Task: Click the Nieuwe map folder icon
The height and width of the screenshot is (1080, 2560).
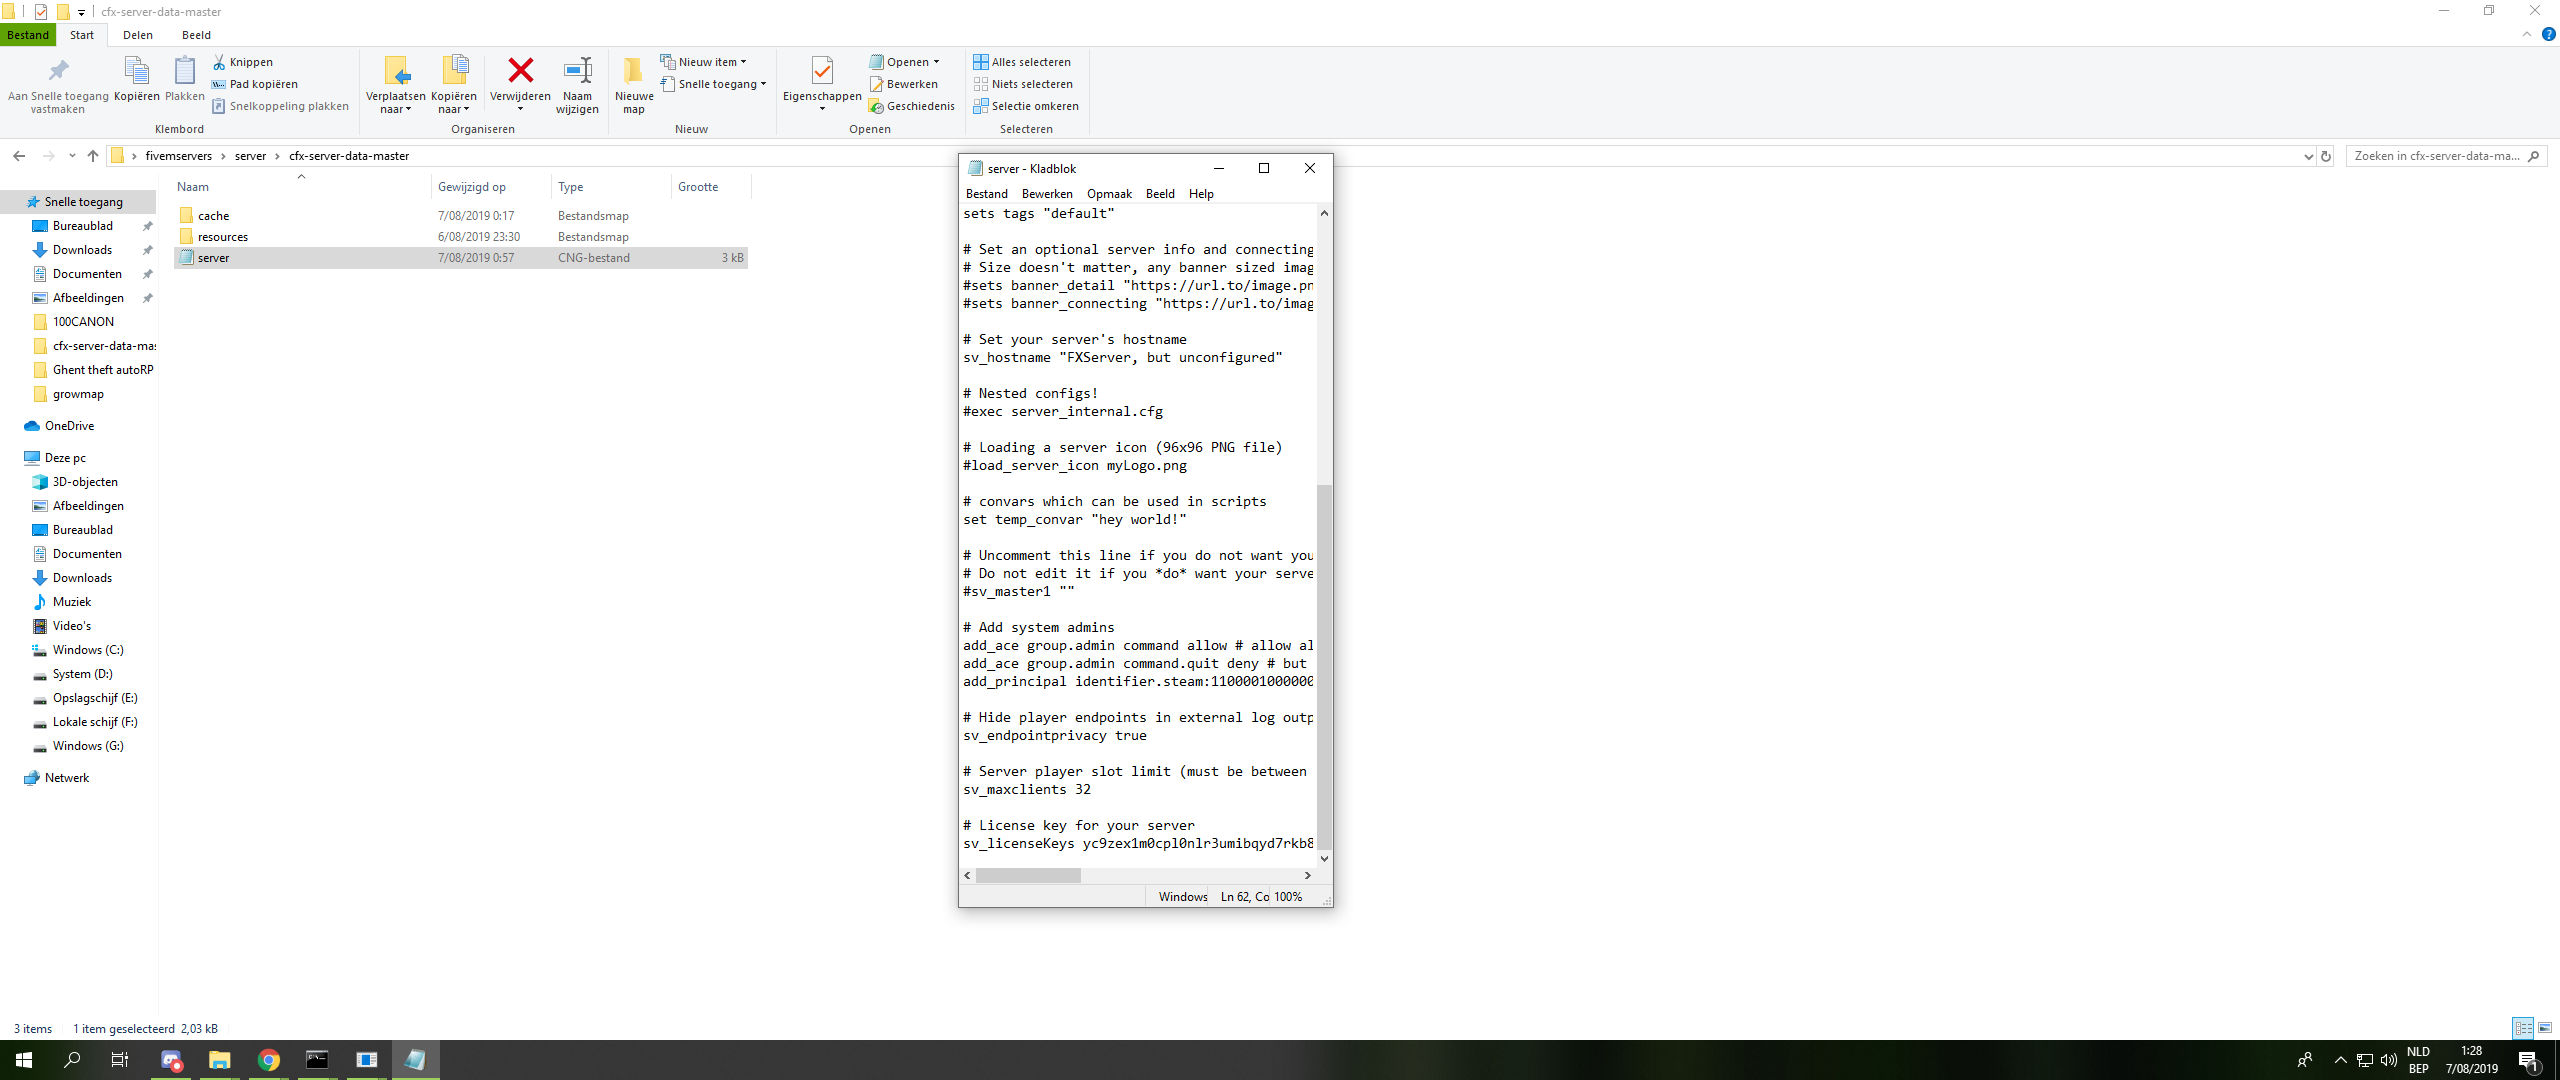Action: [x=633, y=71]
